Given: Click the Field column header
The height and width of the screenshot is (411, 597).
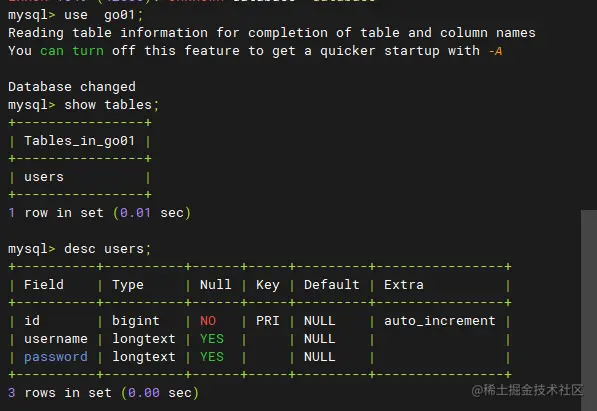Looking at the screenshot, I should click(x=44, y=285).
